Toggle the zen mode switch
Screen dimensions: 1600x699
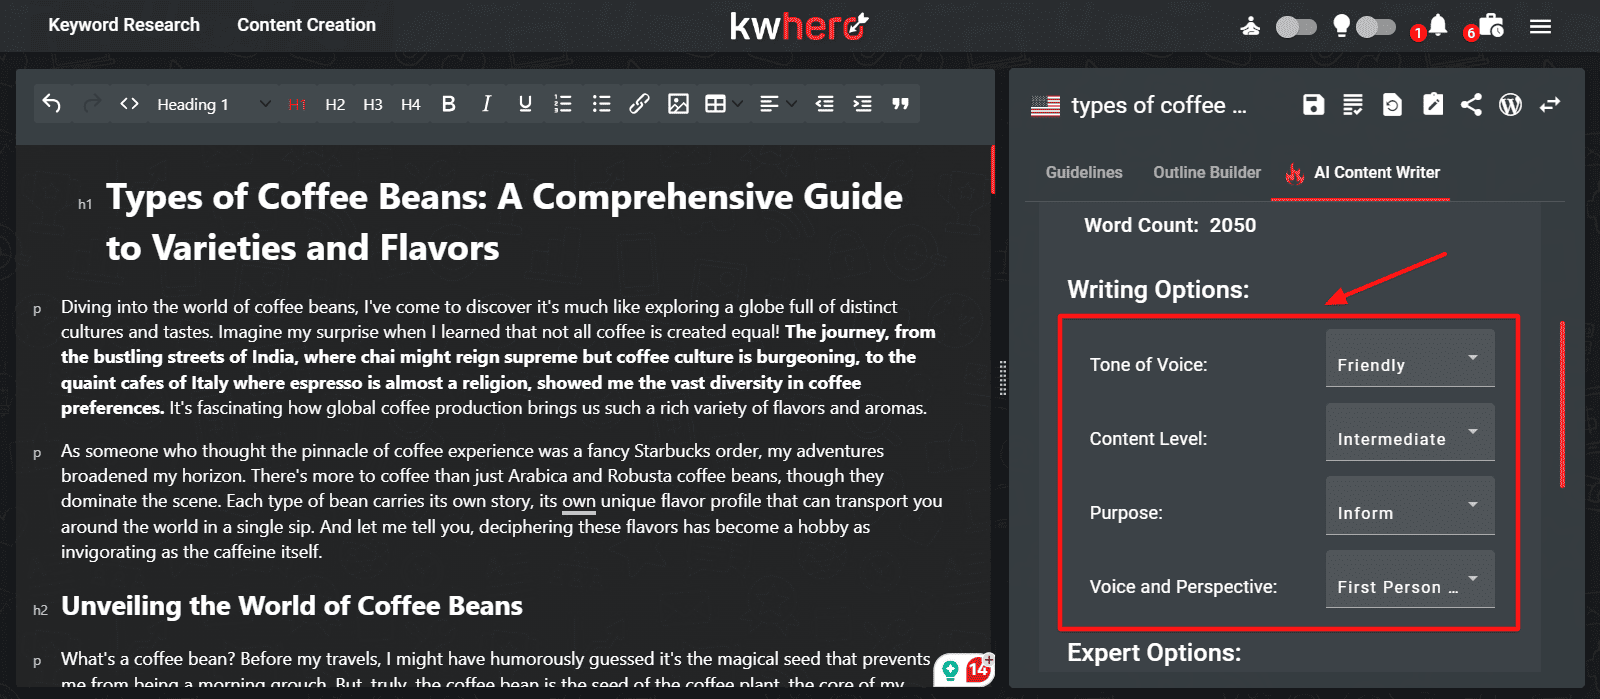tap(1296, 26)
